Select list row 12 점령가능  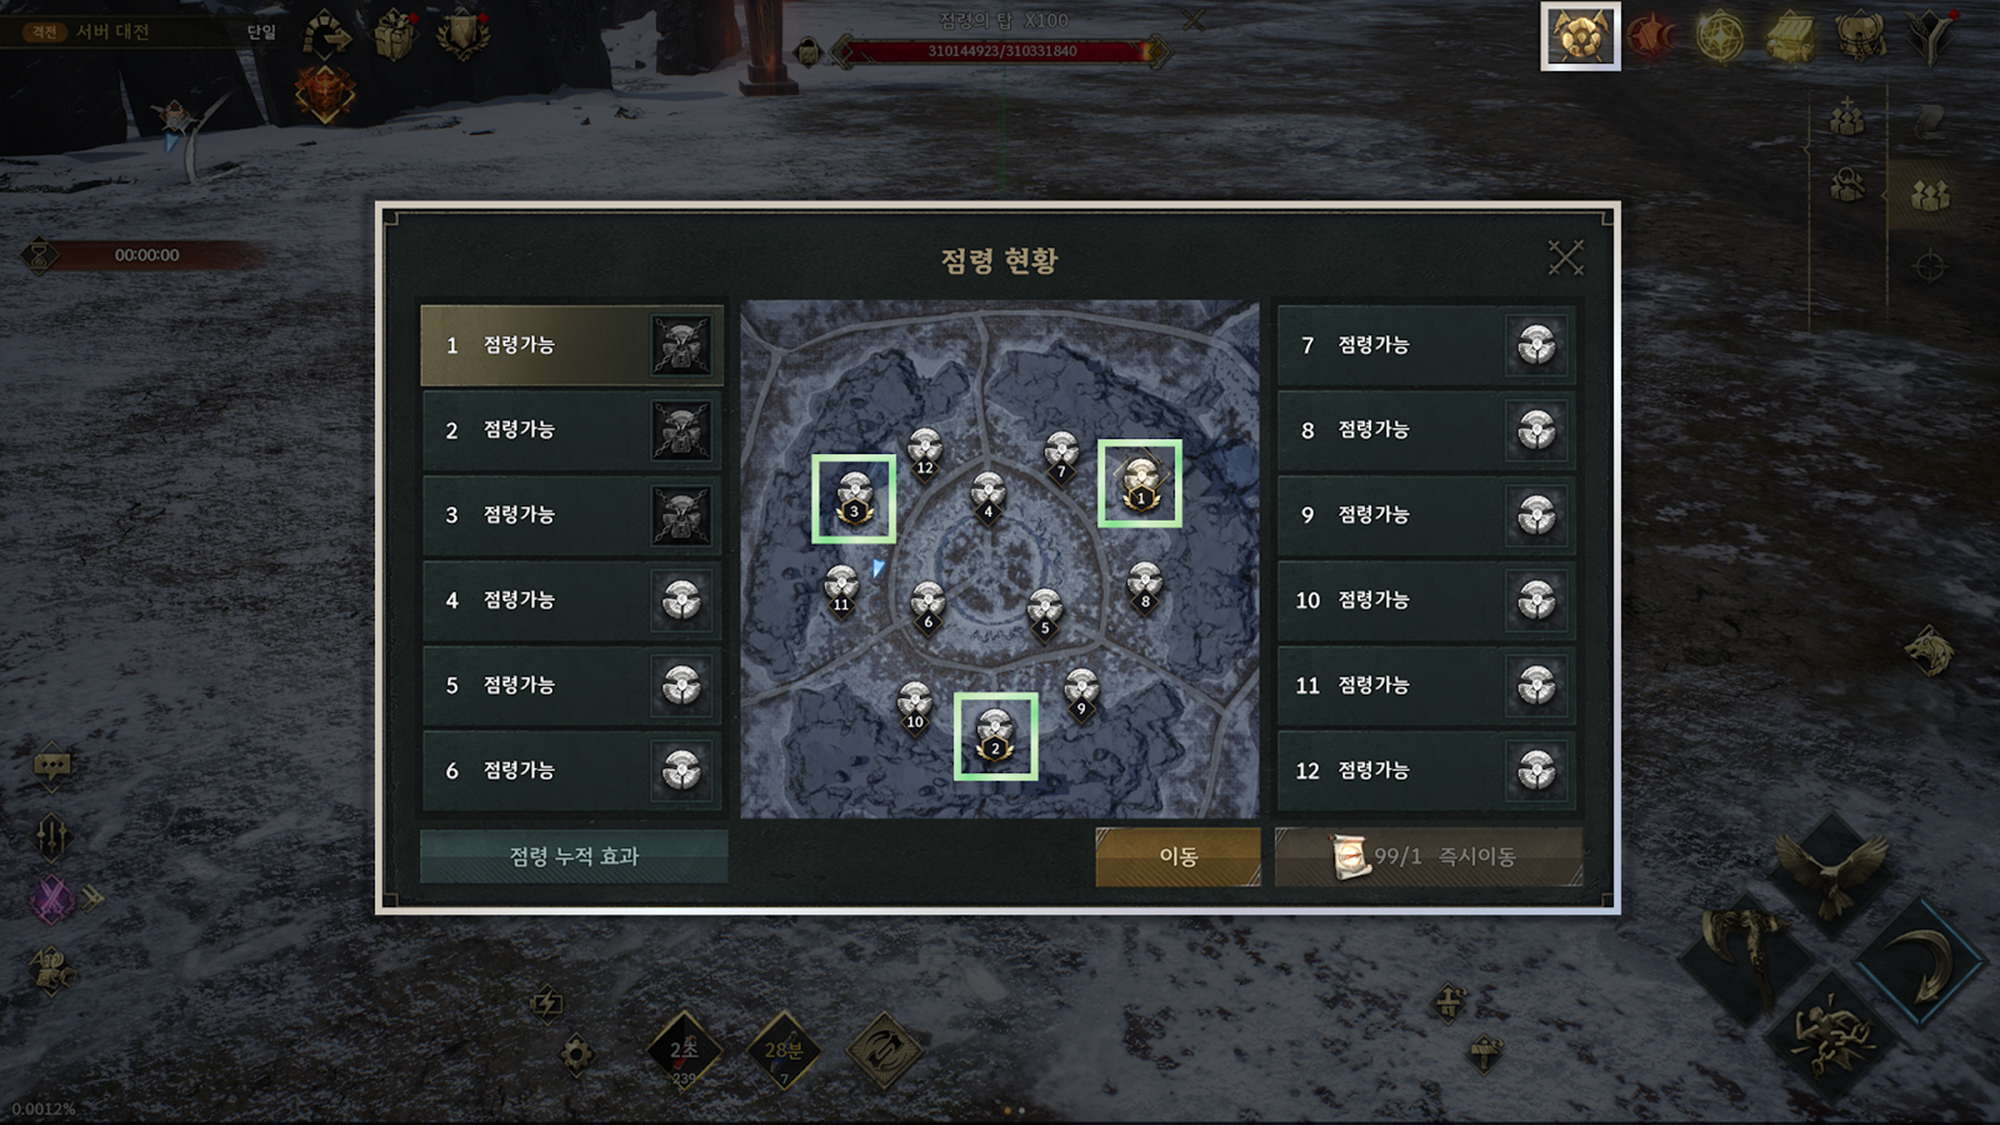click(1427, 771)
